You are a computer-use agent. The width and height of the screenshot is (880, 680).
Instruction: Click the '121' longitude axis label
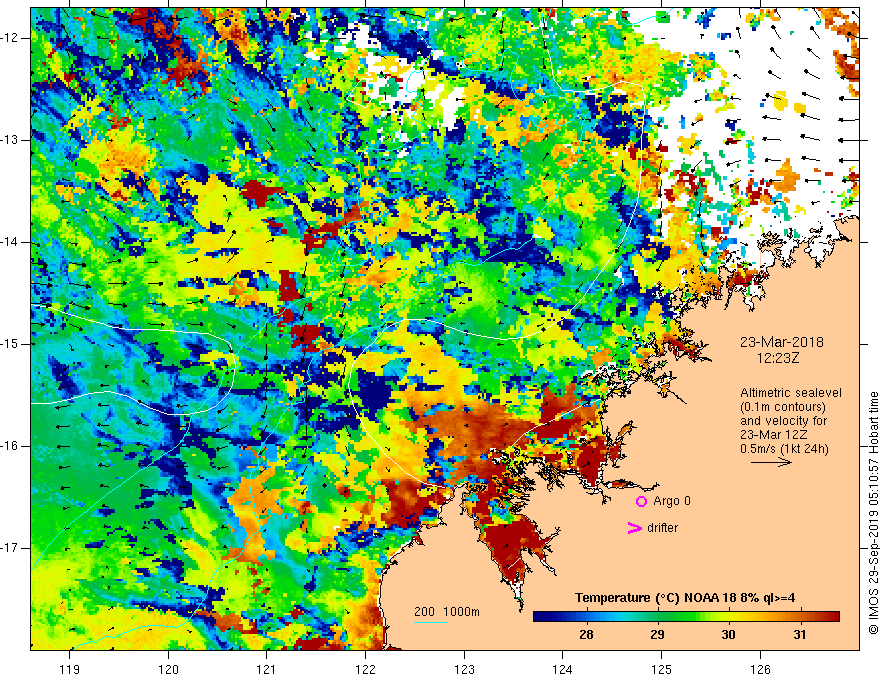[267, 669]
